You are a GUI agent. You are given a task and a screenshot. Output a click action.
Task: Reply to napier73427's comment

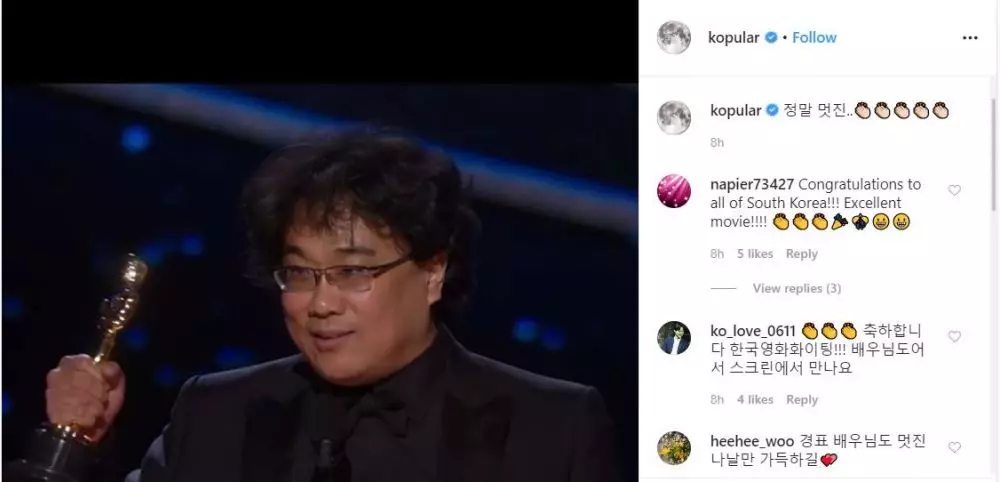point(802,254)
